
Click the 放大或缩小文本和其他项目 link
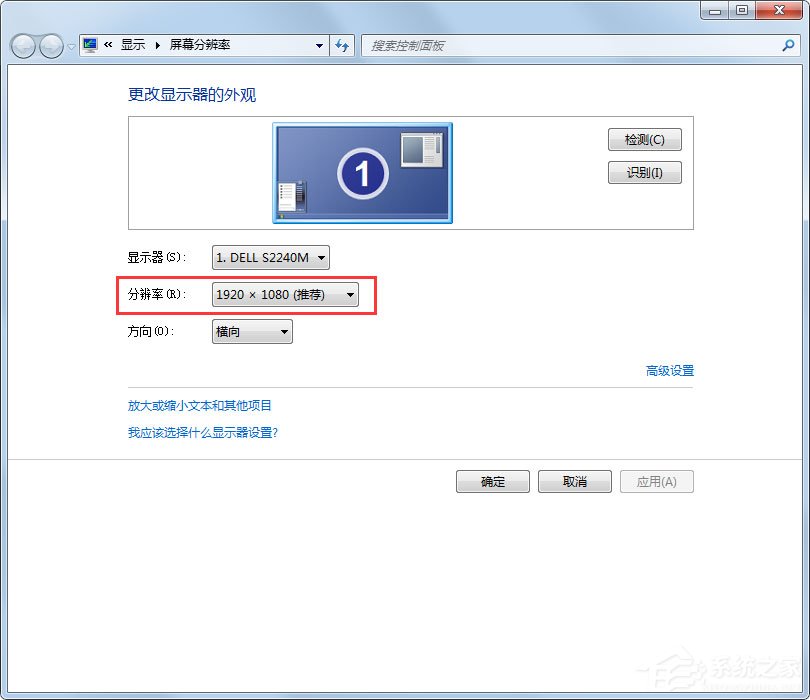click(199, 405)
